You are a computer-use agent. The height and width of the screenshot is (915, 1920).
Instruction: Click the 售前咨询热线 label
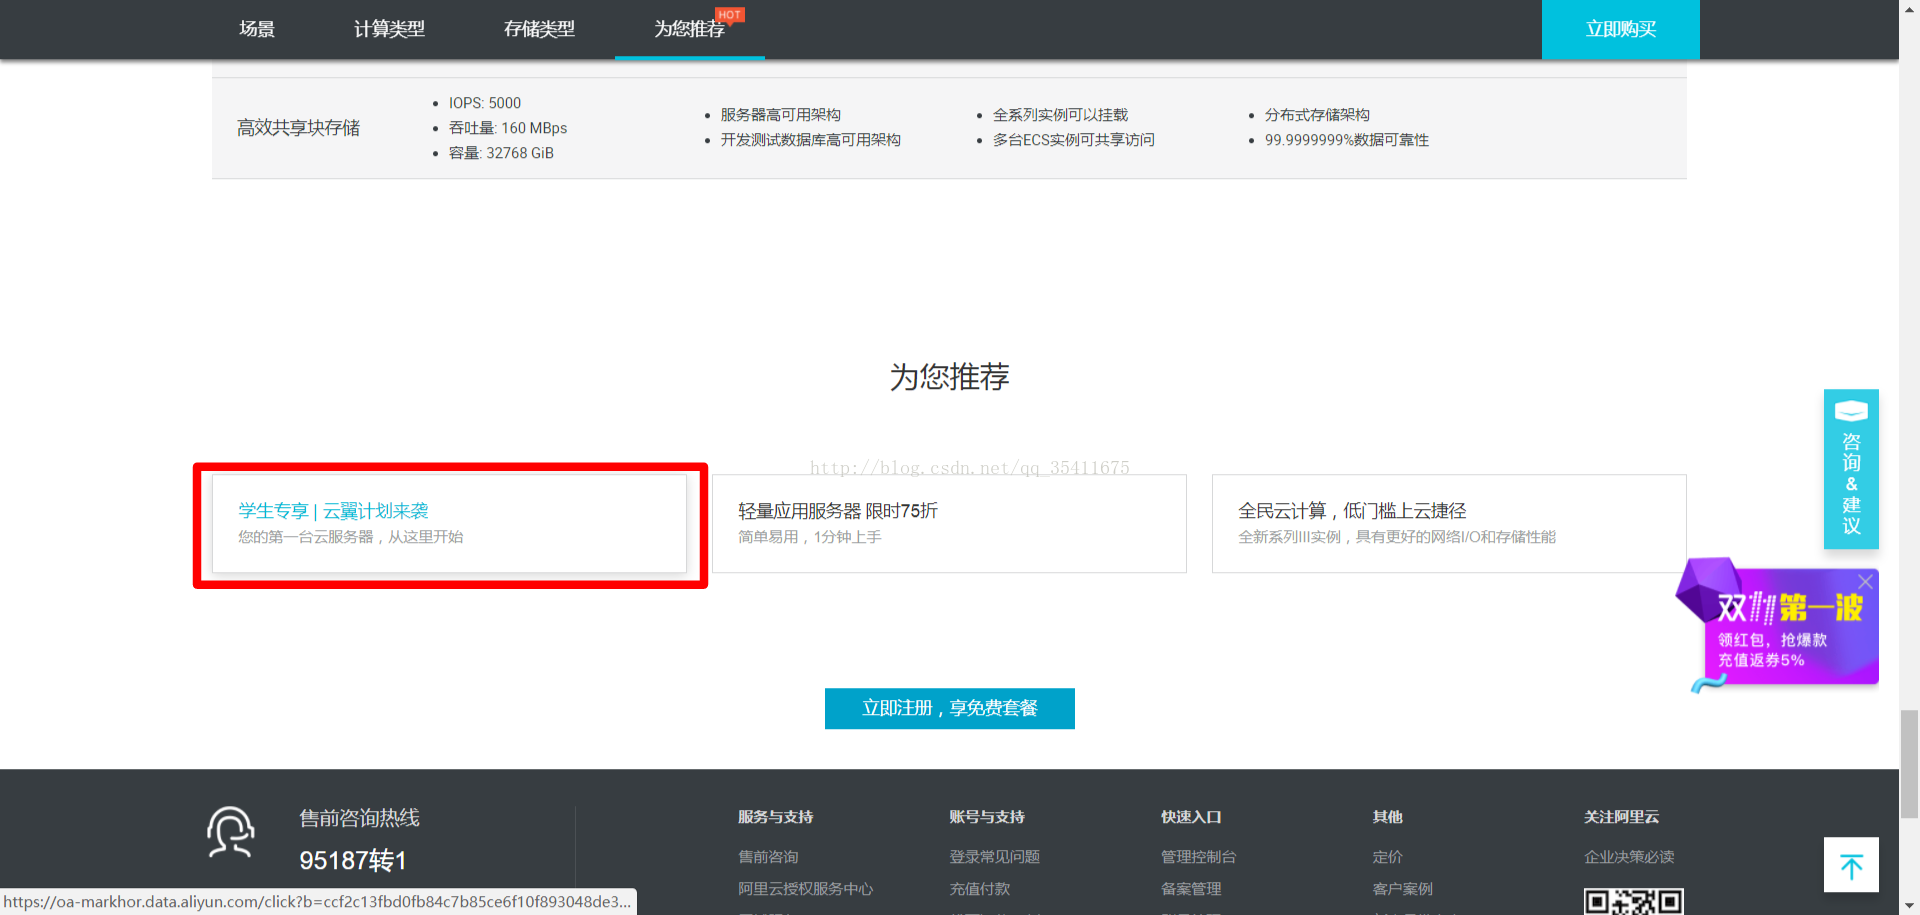[359, 818]
